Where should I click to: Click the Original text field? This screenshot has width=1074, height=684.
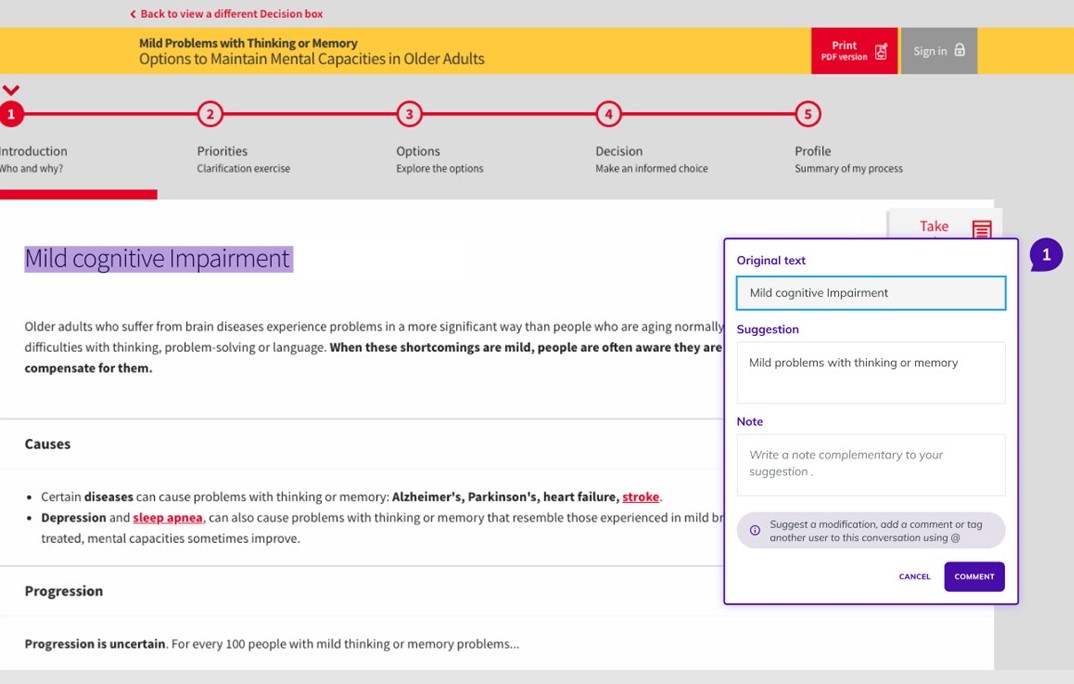(x=871, y=293)
